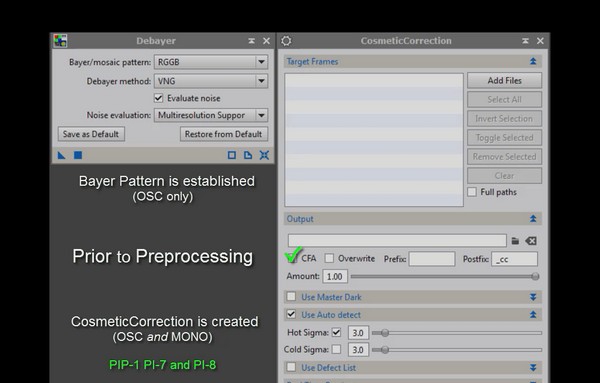Enable the Use Master Dark checkbox

point(291,297)
